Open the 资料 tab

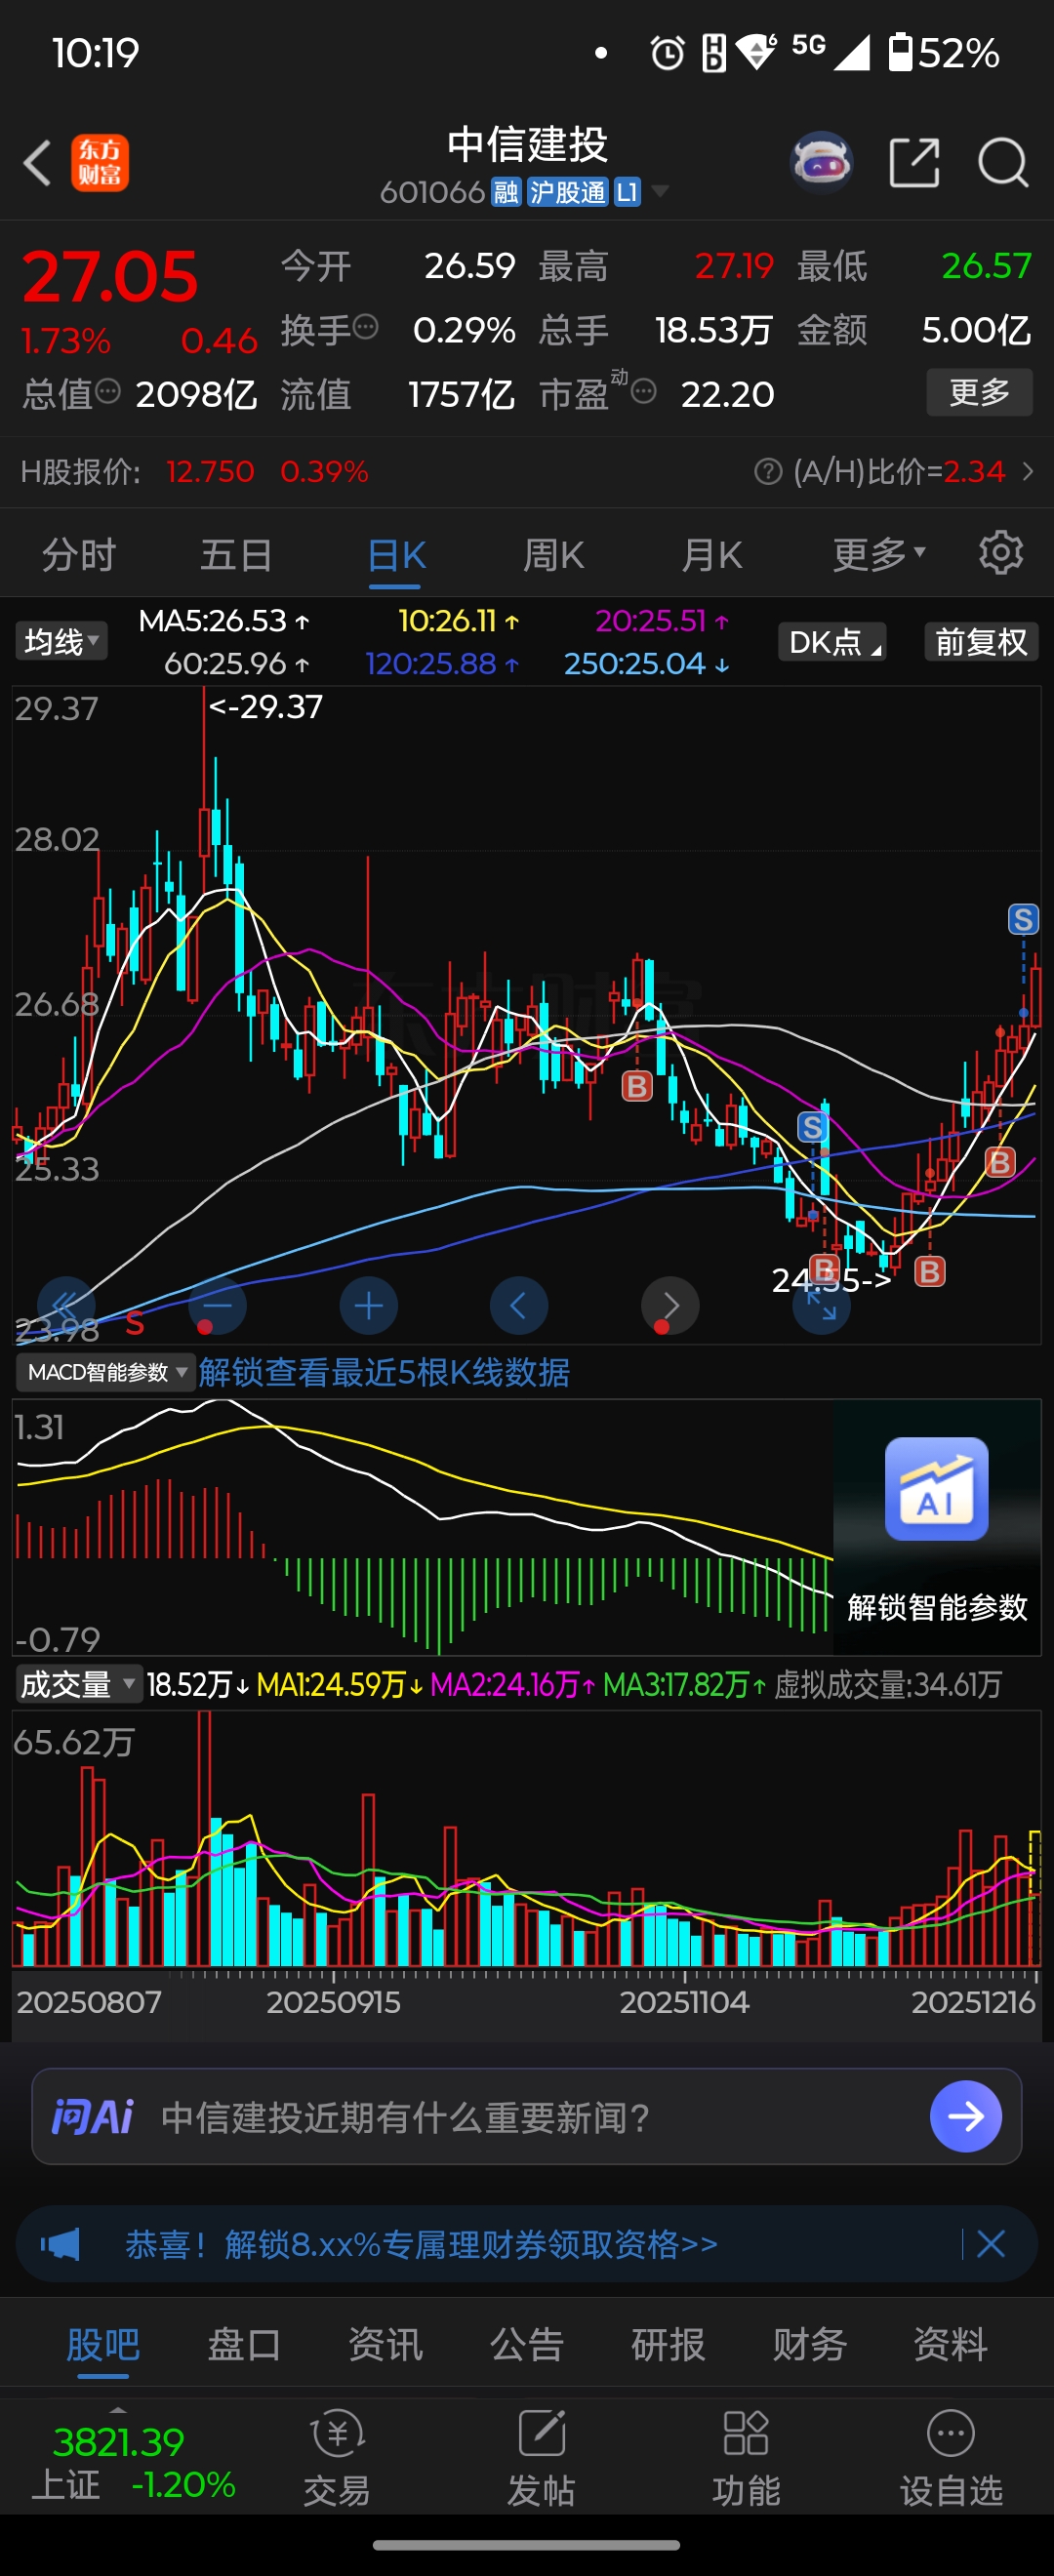click(x=951, y=2344)
